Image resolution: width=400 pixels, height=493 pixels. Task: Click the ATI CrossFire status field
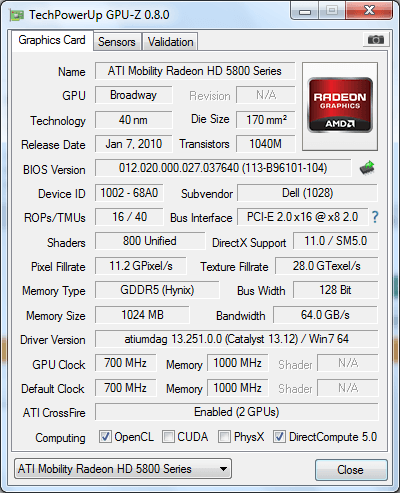pos(237,412)
